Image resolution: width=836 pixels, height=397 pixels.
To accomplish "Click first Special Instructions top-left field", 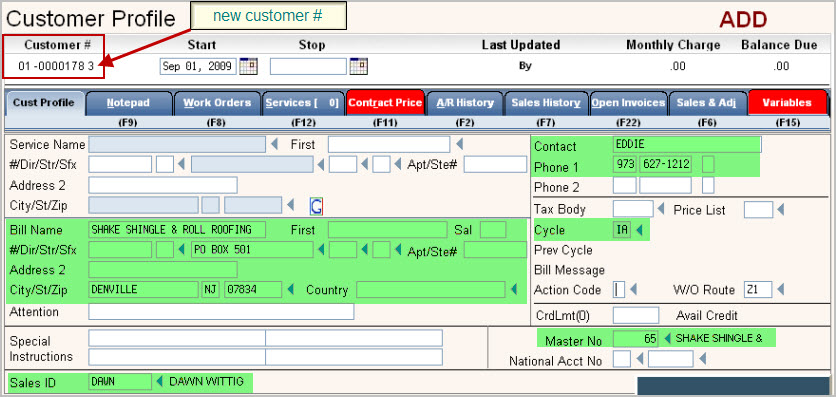I will (177, 338).
